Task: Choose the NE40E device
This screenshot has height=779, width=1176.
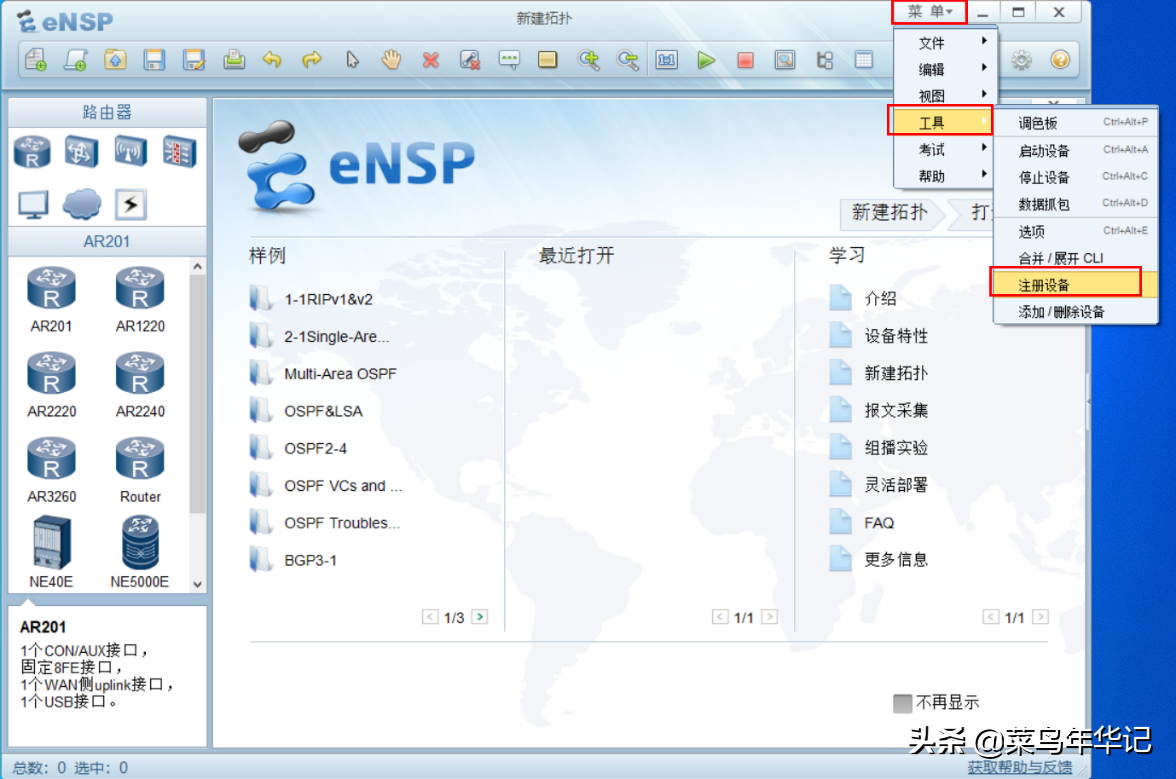Action: click(x=51, y=552)
